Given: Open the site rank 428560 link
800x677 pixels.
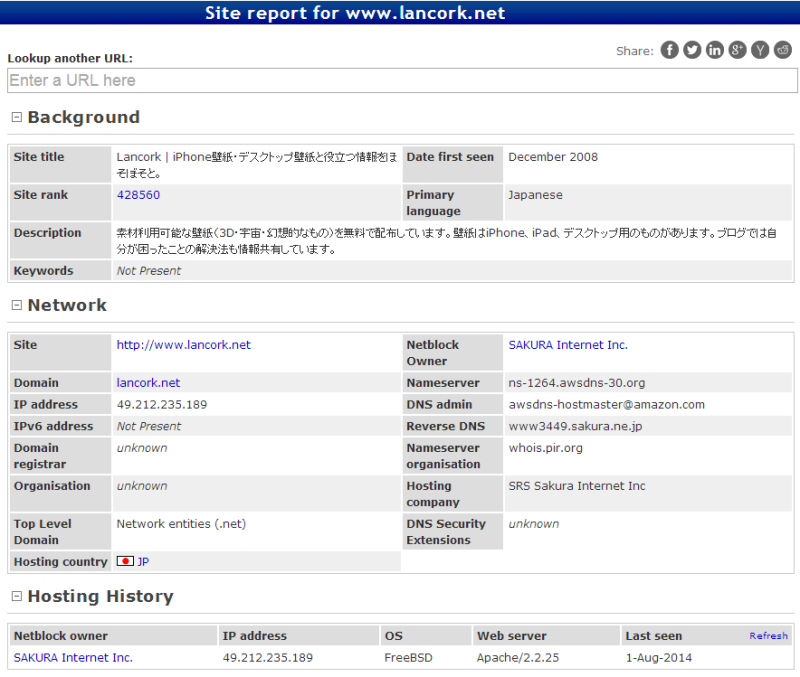Looking at the screenshot, I should tap(138, 195).
